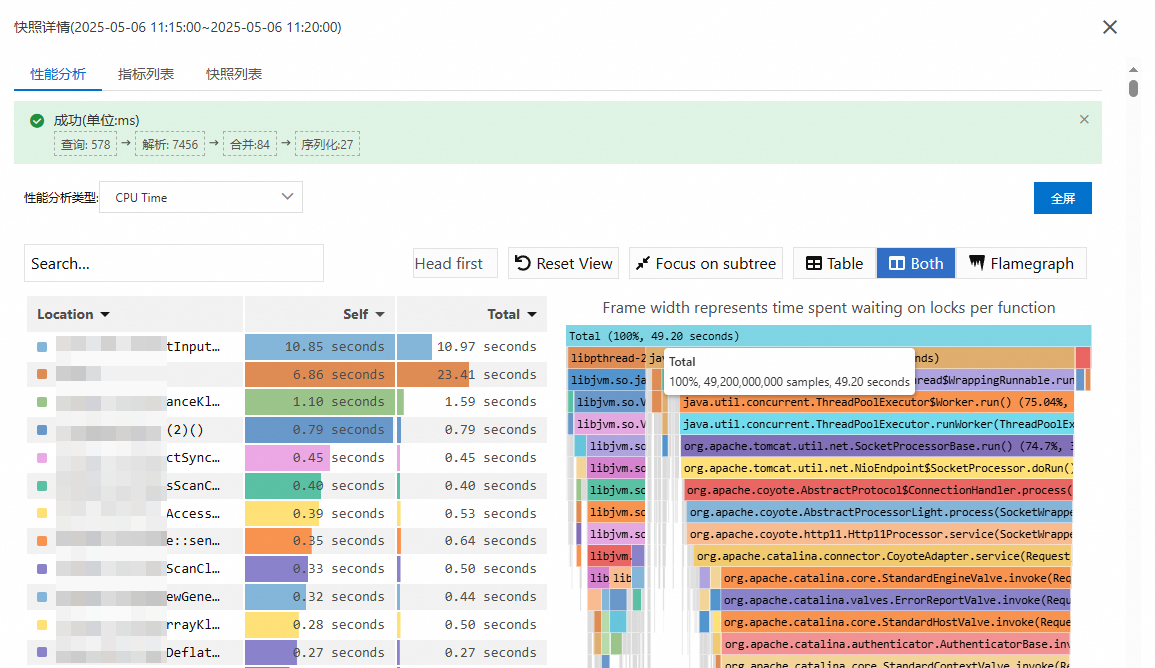The image size is (1155, 668).
Task: Open the 快照列表 tab
Action: tap(234, 74)
